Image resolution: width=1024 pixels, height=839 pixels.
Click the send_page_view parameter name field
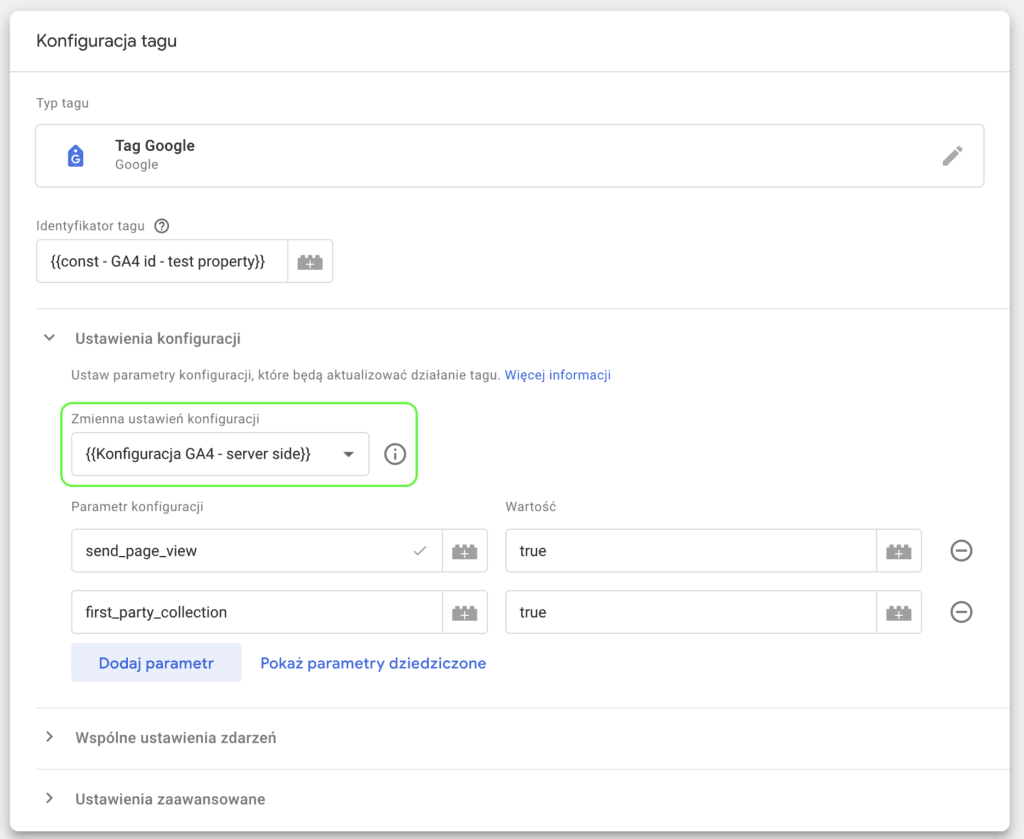click(x=257, y=551)
